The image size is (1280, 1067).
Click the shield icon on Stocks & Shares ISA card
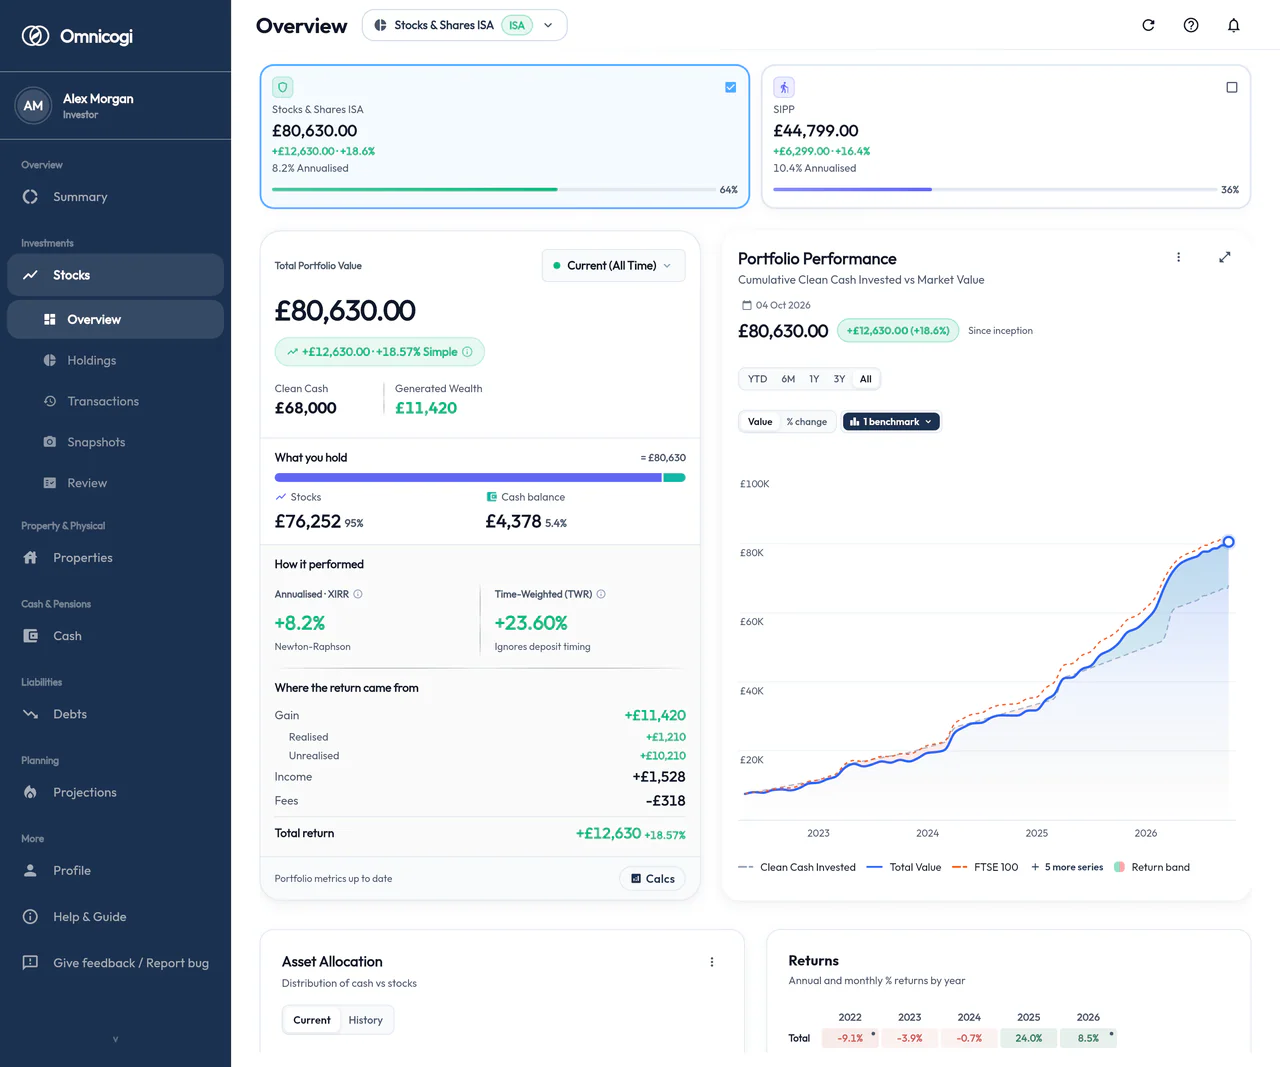tap(283, 87)
